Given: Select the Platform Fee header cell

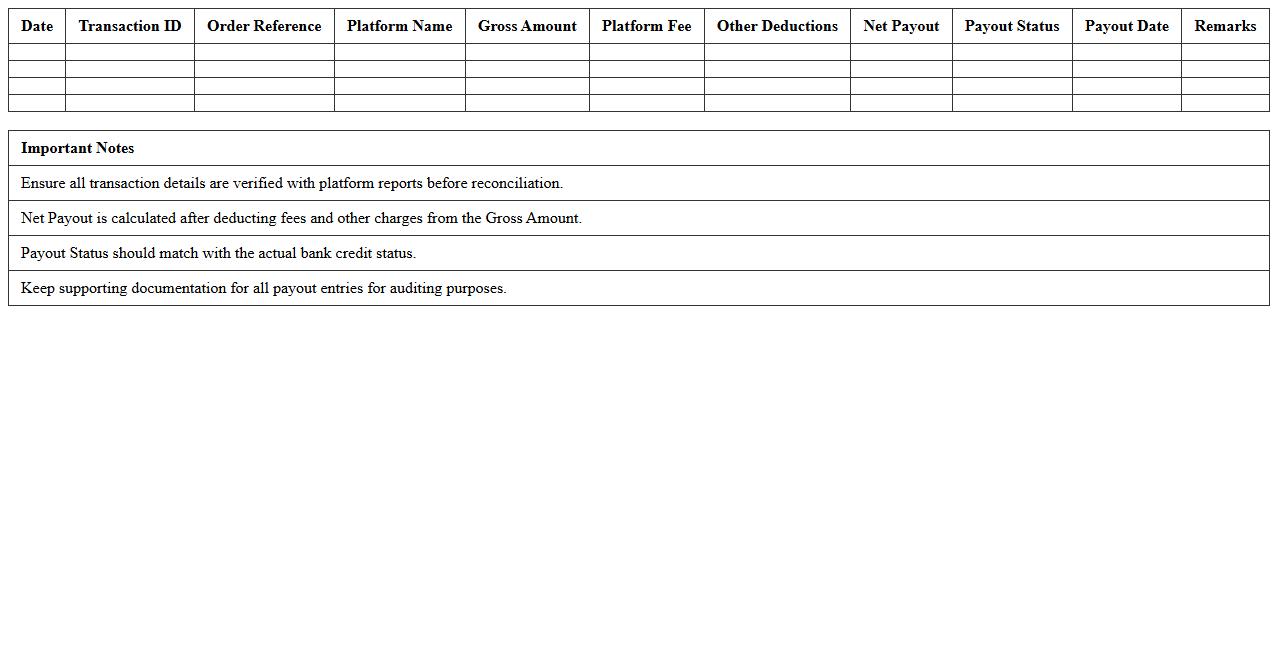Looking at the screenshot, I should tap(646, 26).
